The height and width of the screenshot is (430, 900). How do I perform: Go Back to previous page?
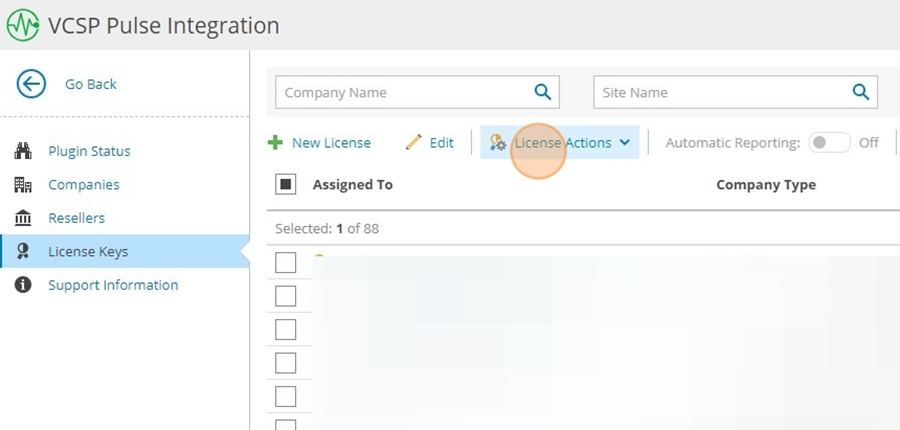[91, 84]
